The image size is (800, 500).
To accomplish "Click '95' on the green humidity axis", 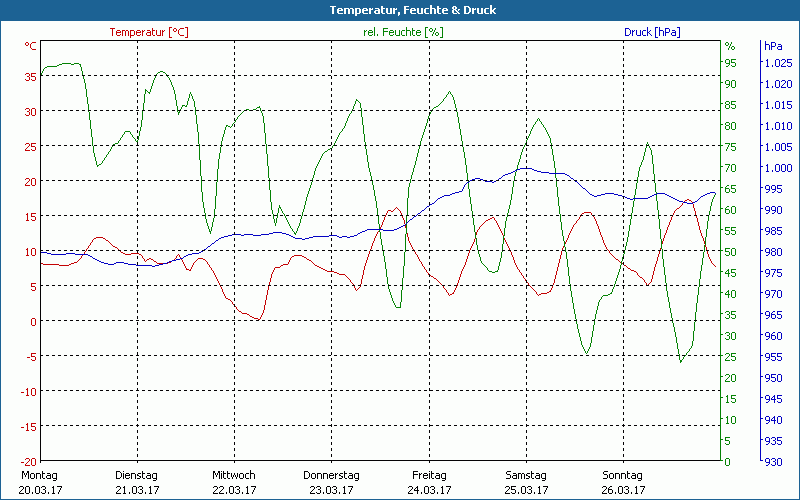I will (x=731, y=63).
